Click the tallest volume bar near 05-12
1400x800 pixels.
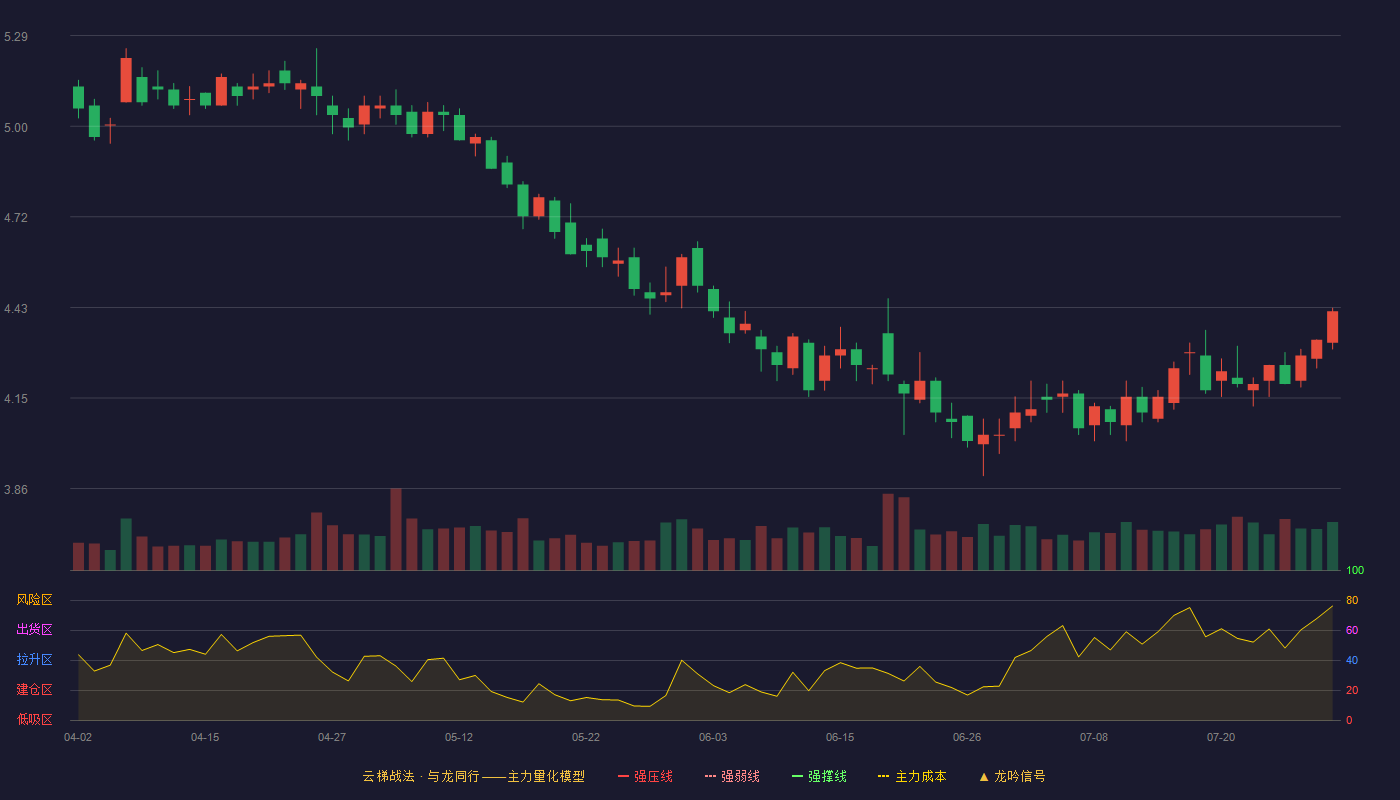tap(396, 530)
